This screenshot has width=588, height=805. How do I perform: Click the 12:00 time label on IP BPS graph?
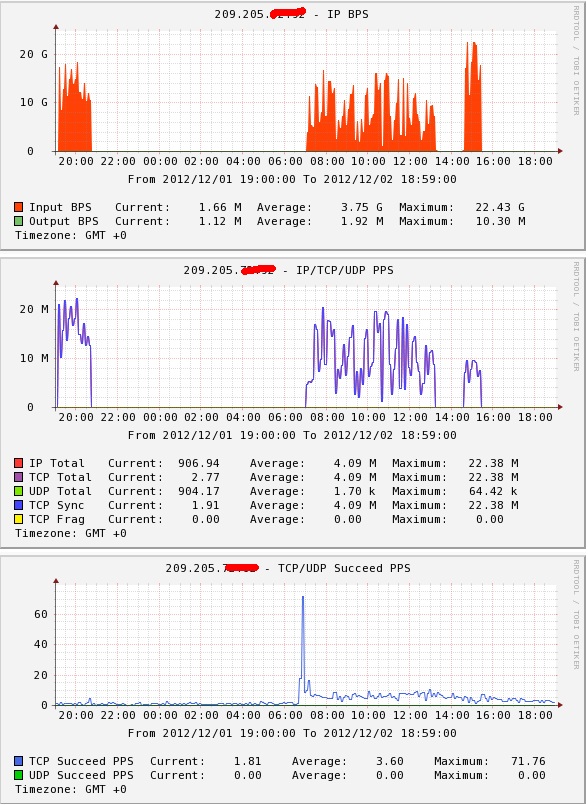[410, 161]
